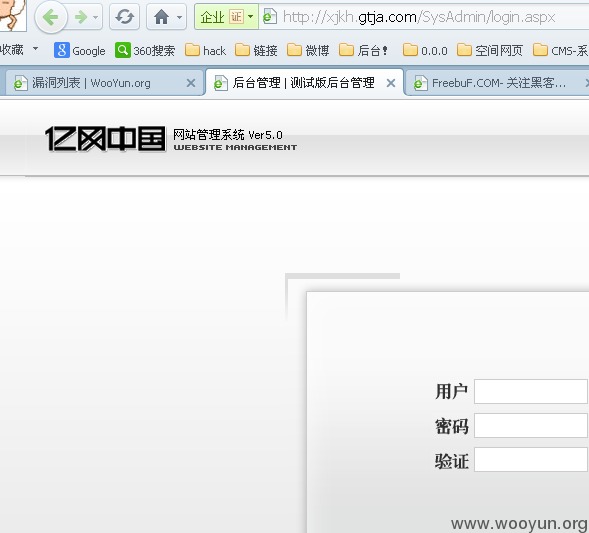This screenshot has width=589, height=533.
Task: Go back with the green back arrow
Action: pos(51,17)
